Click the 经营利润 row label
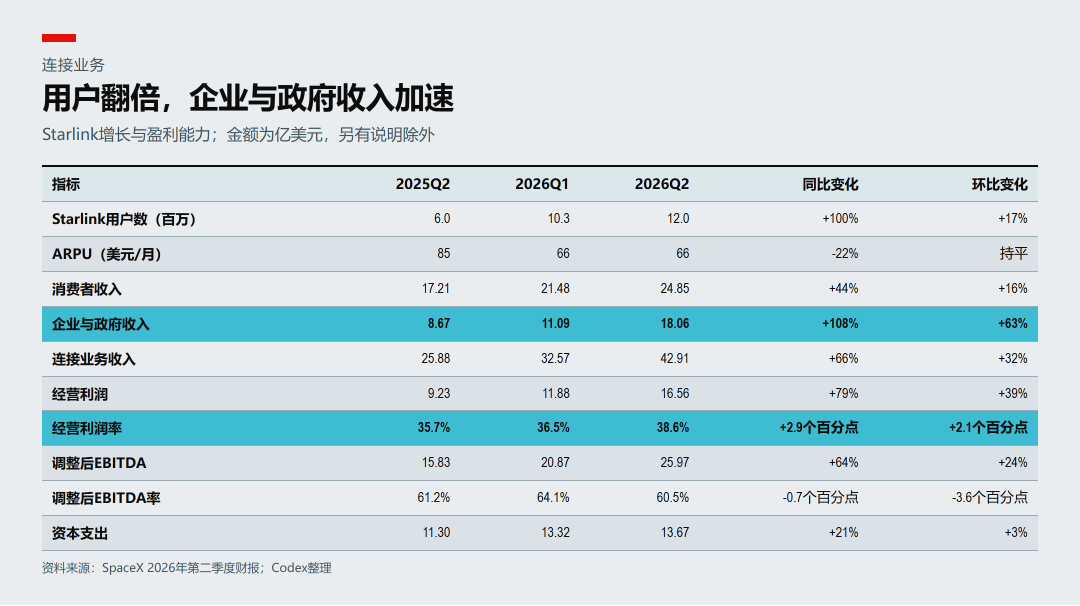This screenshot has width=1080, height=606. pos(80,395)
